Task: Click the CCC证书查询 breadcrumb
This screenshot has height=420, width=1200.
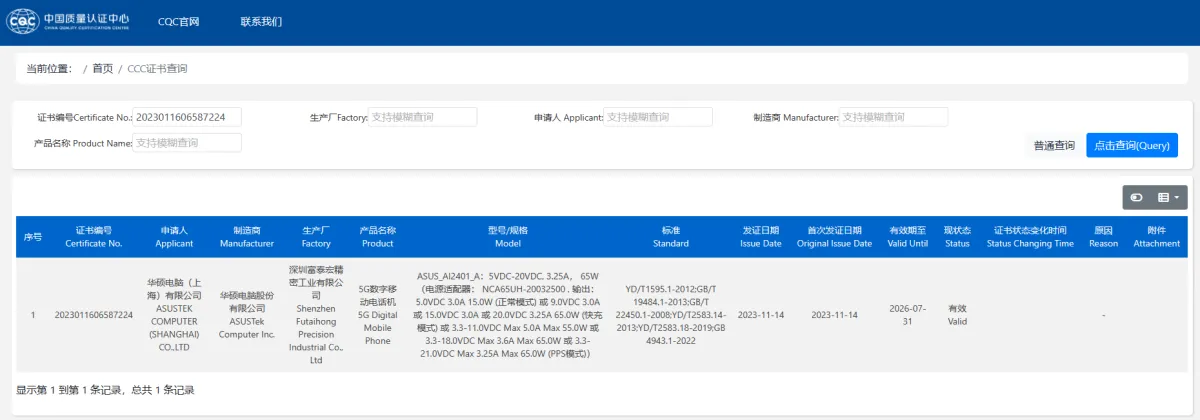Action: pyautogui.click(x=157, y=69)
